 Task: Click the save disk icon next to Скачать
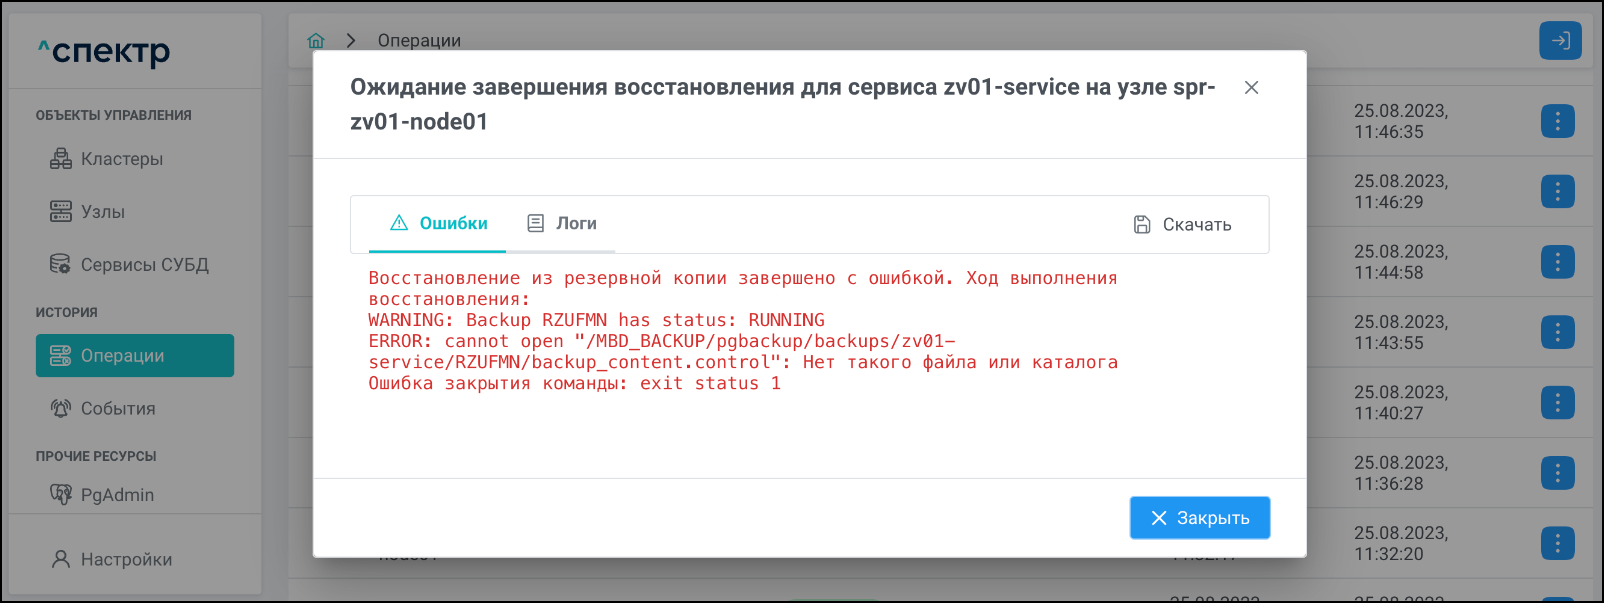[1142, 224]
